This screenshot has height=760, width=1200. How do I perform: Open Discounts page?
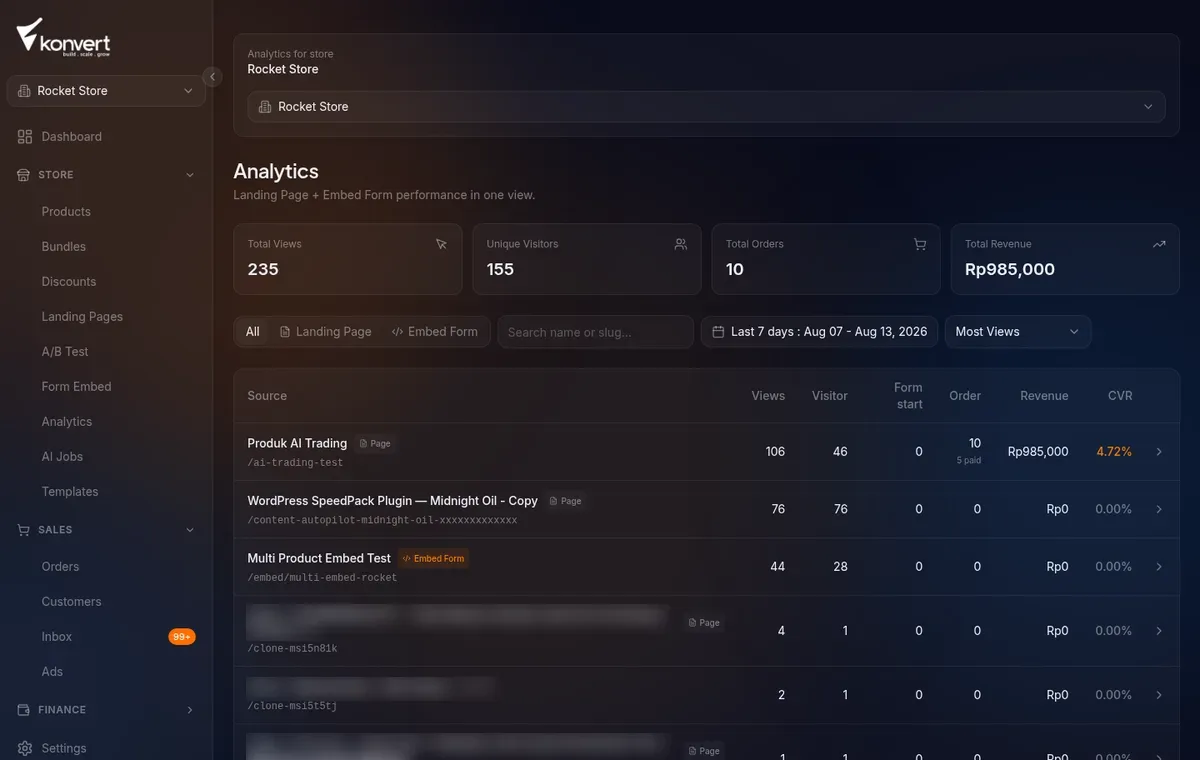point(69,282)
